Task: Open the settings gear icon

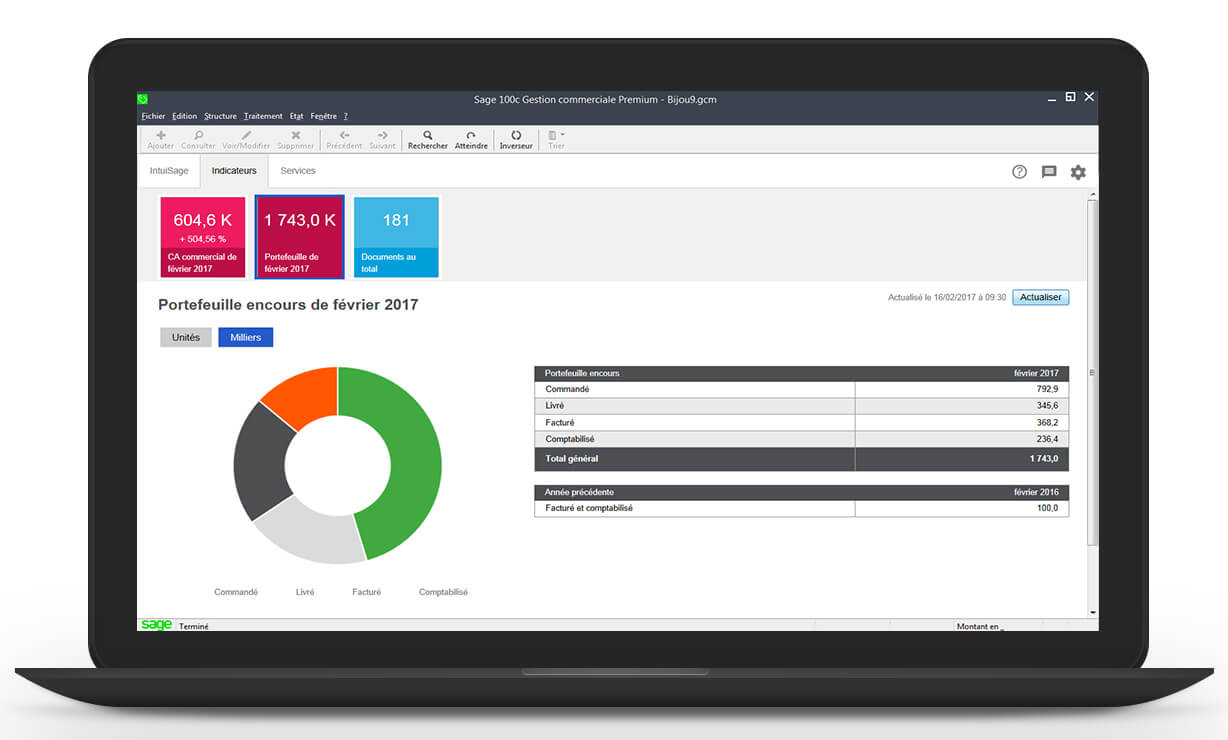Action: [1078, 172]
